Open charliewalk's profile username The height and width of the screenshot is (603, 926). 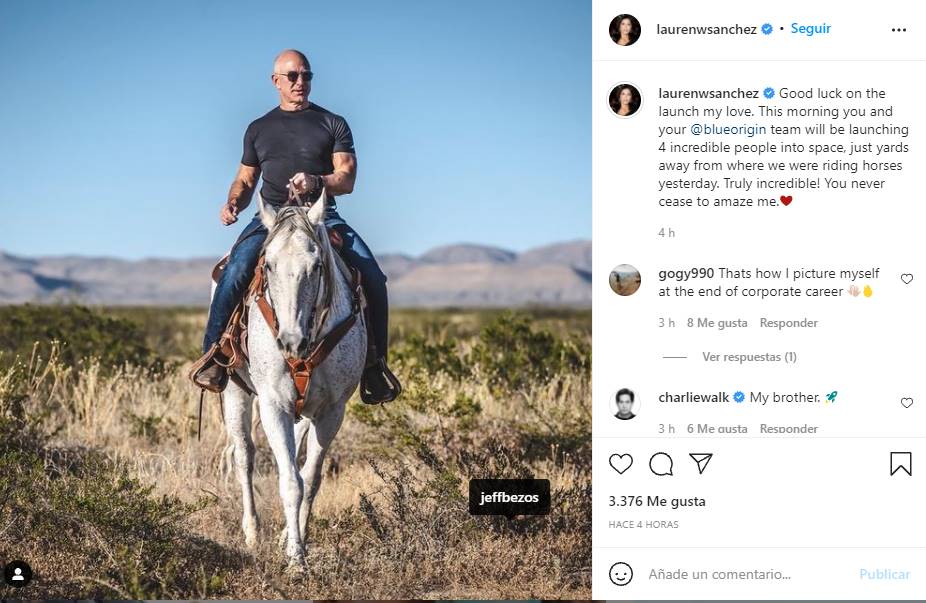pyautogui.click(x=693, y=397)
